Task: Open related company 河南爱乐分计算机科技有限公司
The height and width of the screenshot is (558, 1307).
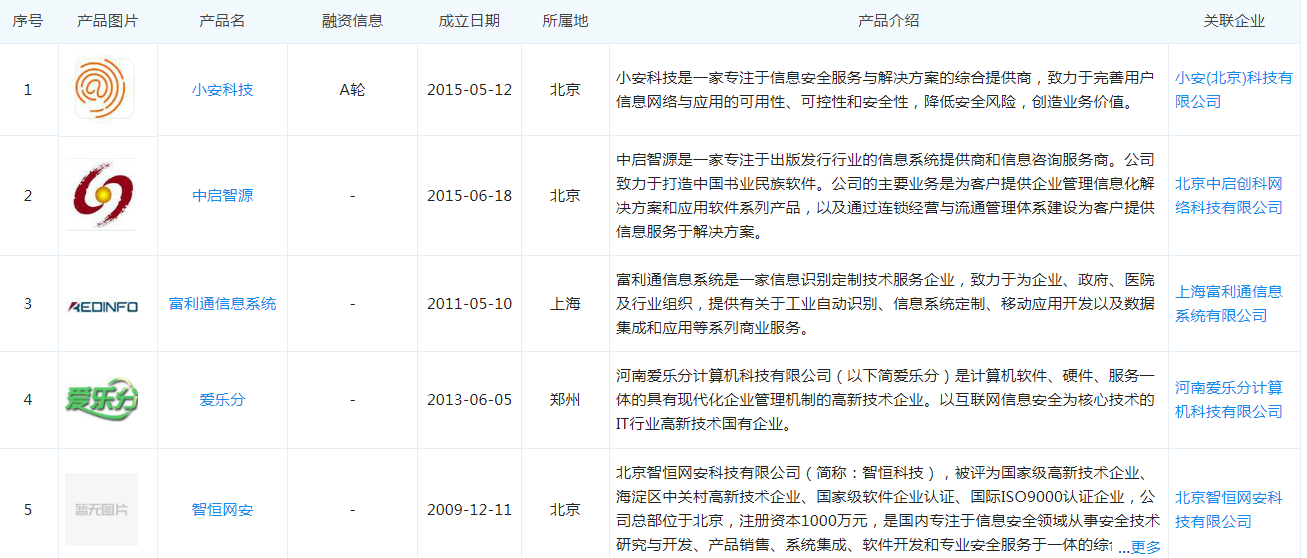Action: click(1229, 399)
